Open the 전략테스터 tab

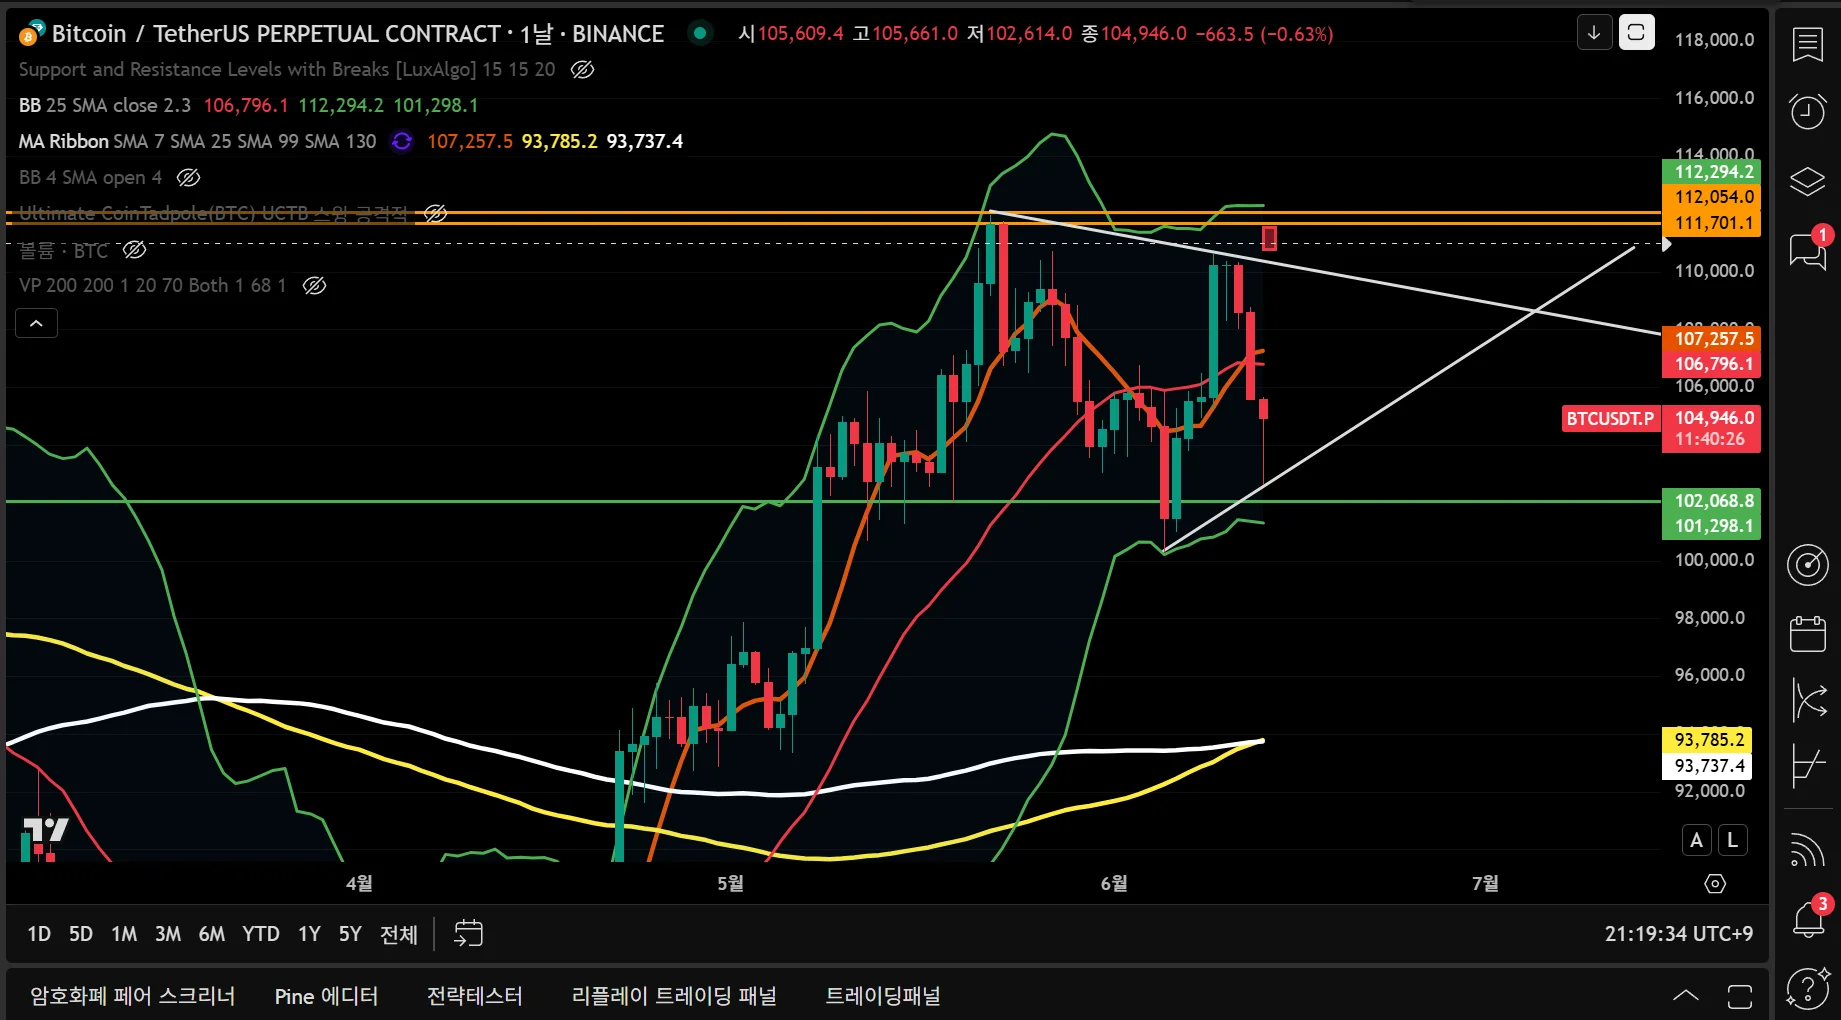pos(475,996)
